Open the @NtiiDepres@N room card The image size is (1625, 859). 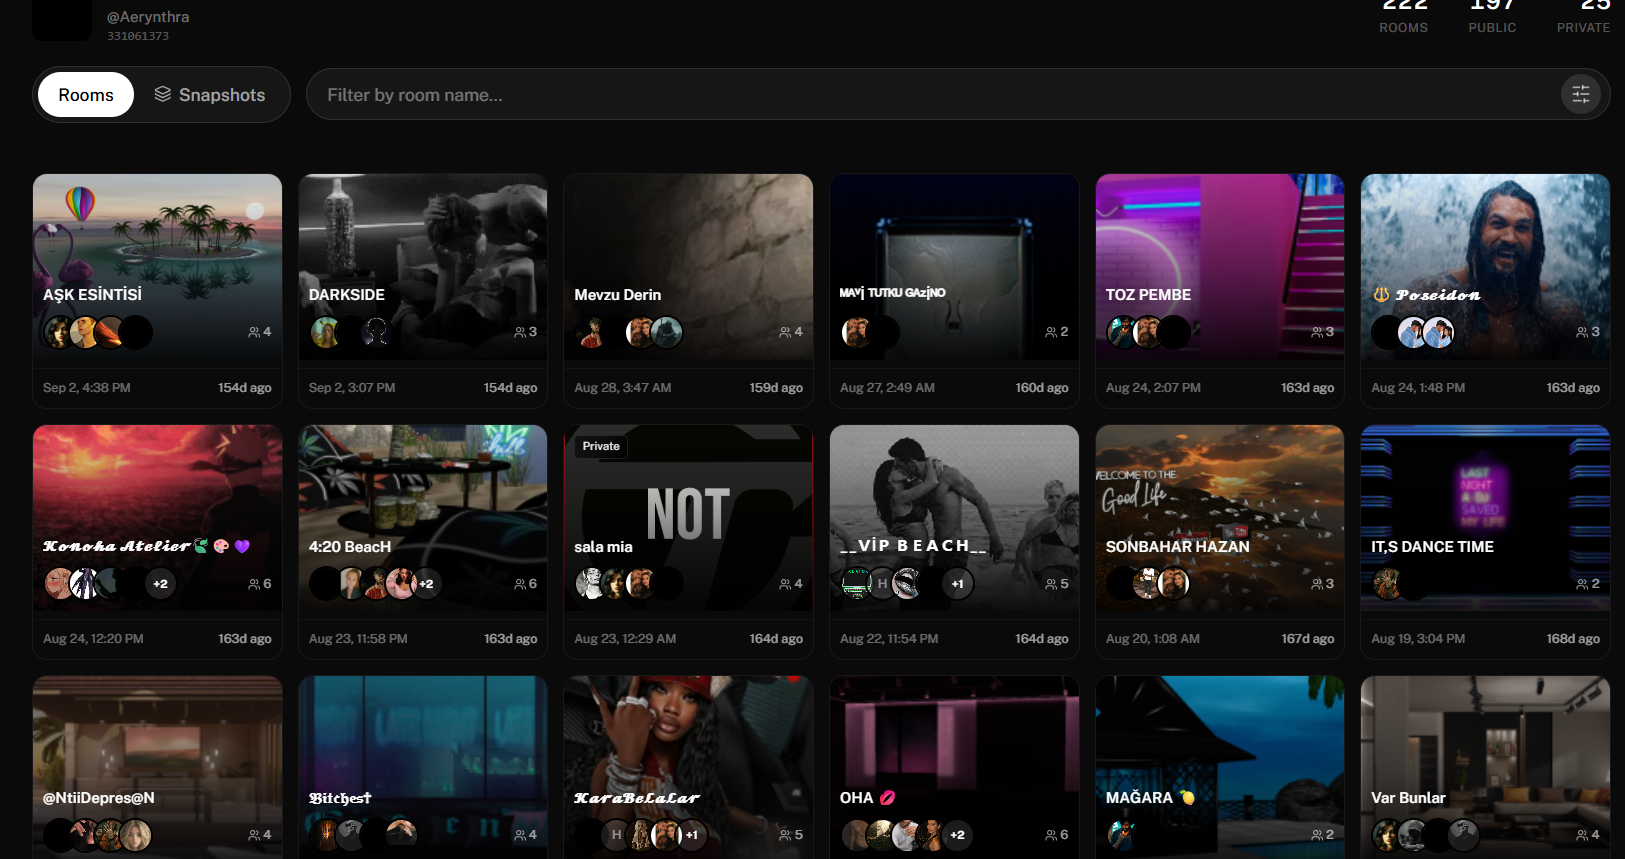tap(157, 767)
